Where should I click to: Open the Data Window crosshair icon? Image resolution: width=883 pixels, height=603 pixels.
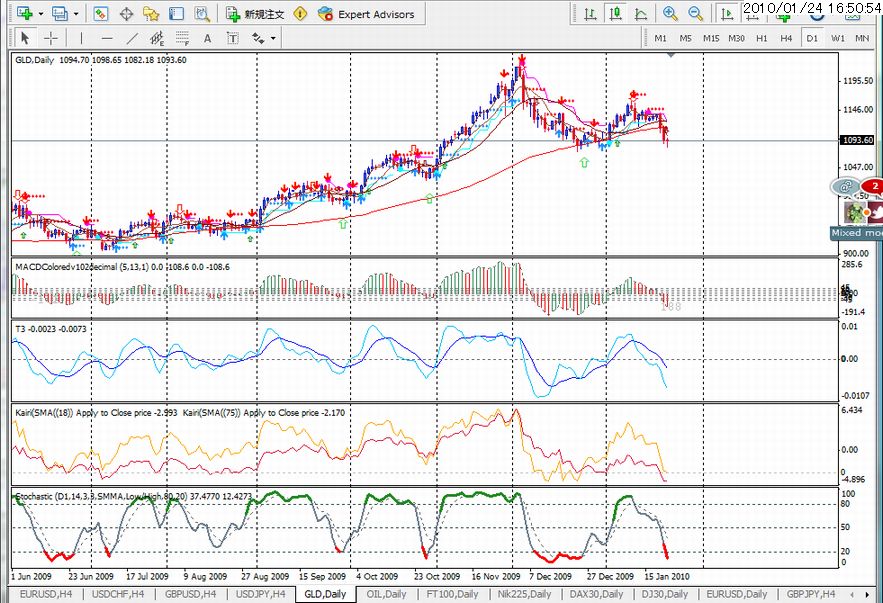pyautogui.click(x=126, y=14)
